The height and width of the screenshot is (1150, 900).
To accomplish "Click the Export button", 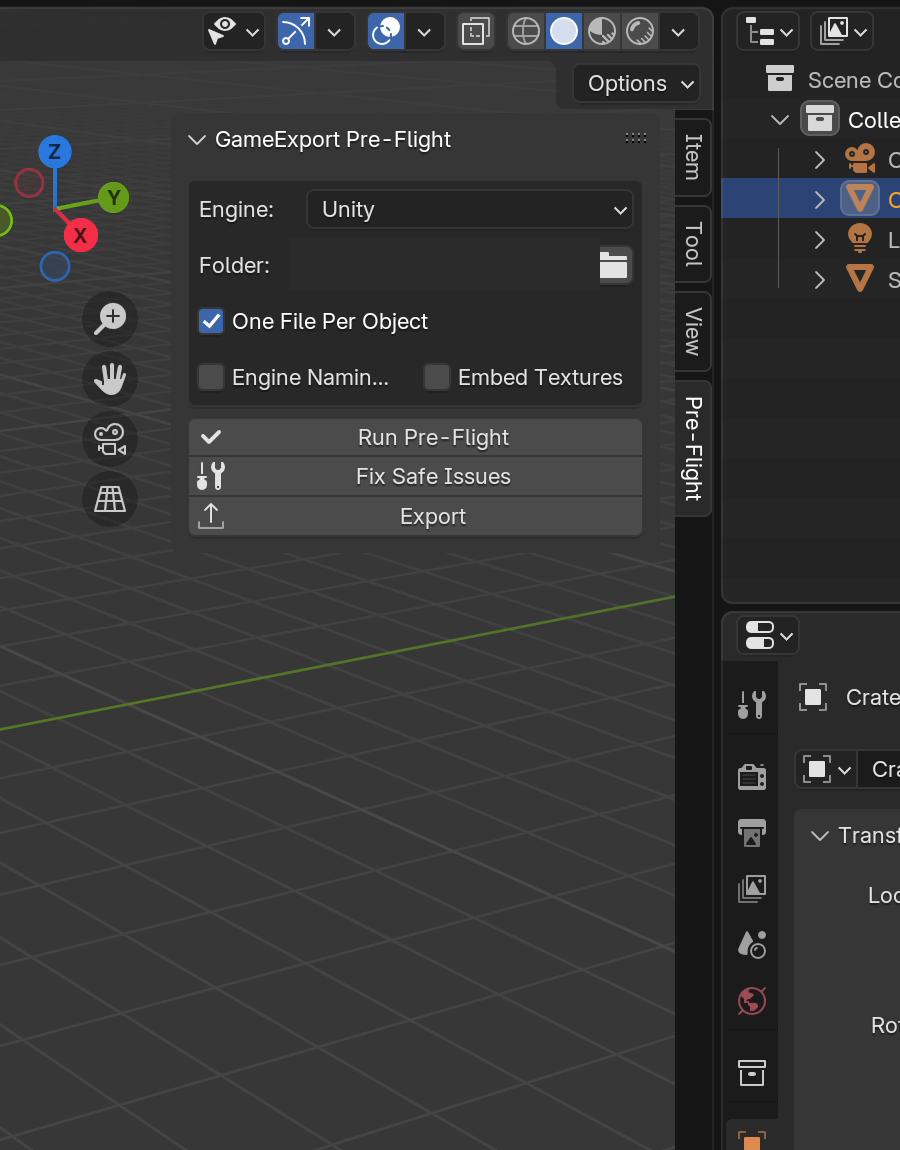I will (x=415, y=516).
